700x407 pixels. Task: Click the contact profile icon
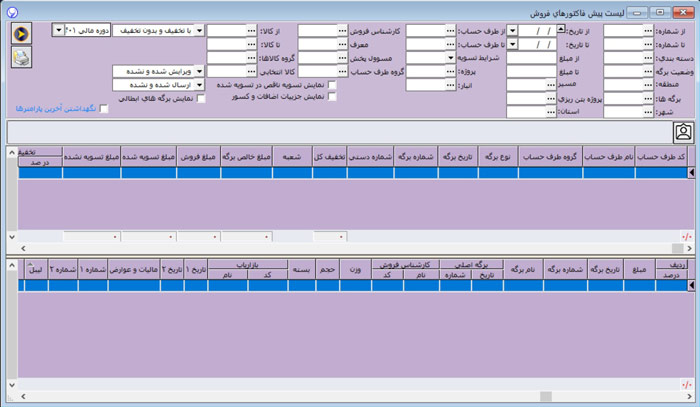pyautogui.click(x=684, y=132)
